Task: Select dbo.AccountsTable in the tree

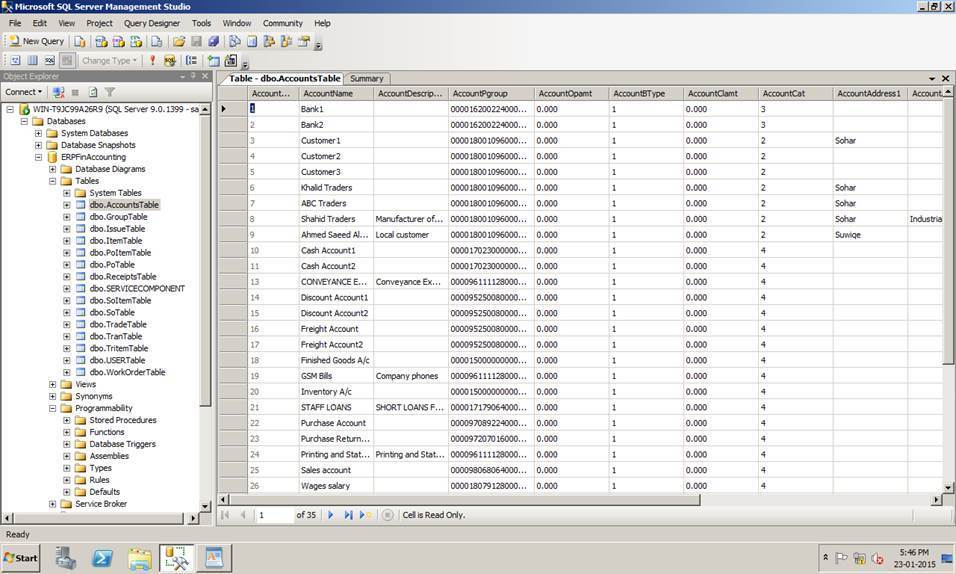Action: (124, 205)
